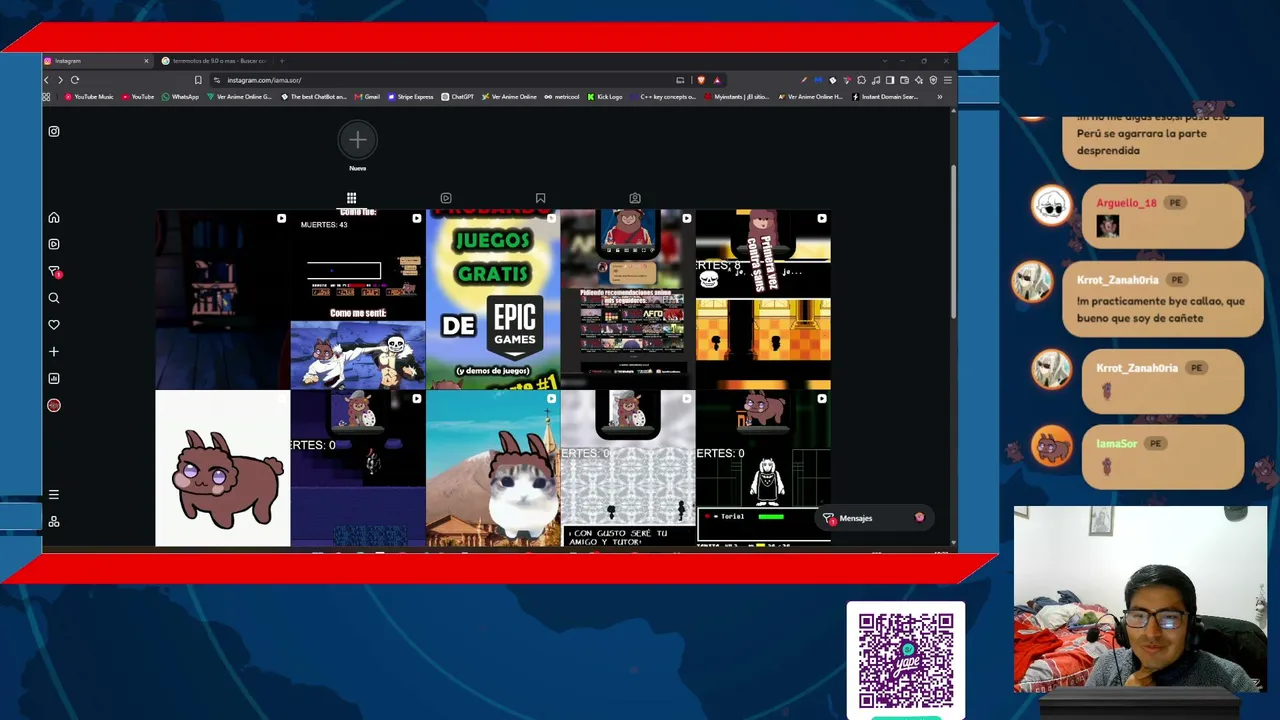Go to Instagram Home feed icon
The width and height of the screenshot is (1280, 720).
[54, 217]
